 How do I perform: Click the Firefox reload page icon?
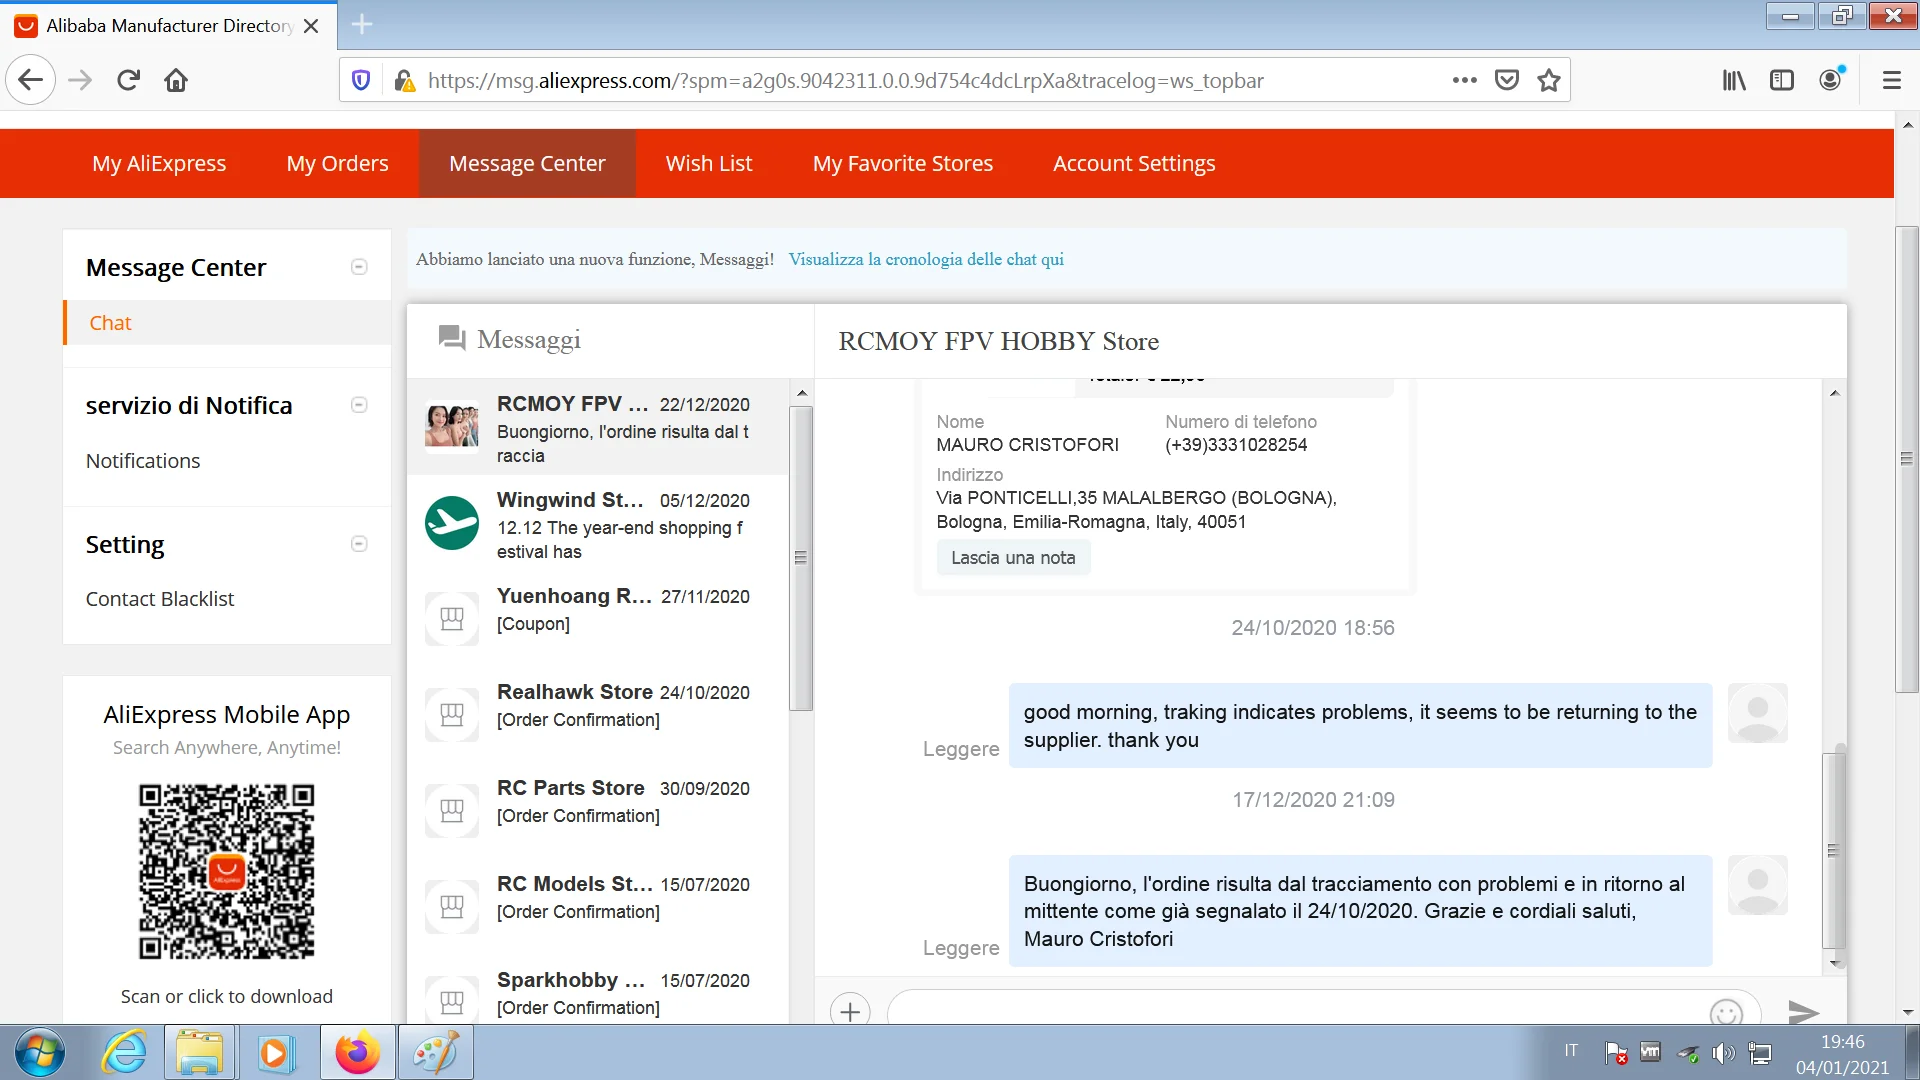click(128, 80)
